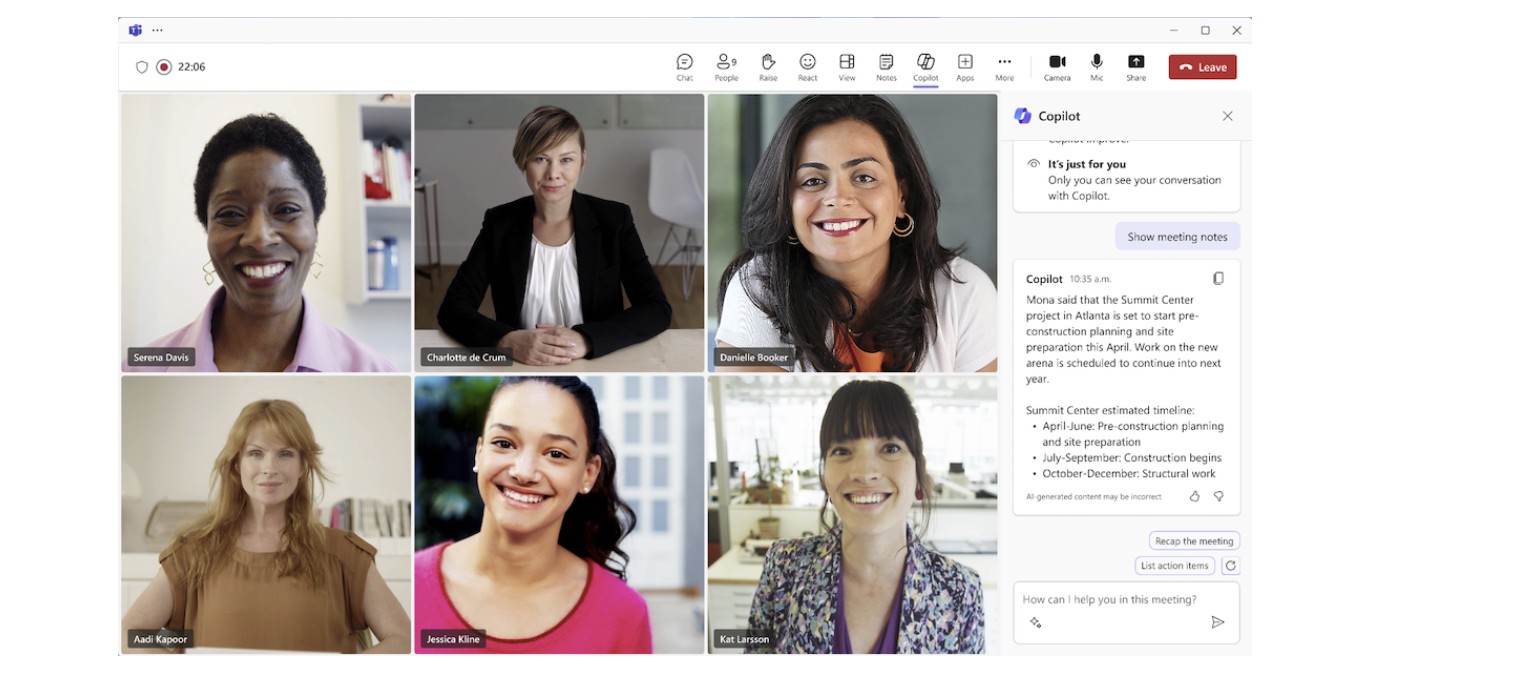Open the ellipsis menu in title bar
1531x694 pixels.
click(157, 30)
